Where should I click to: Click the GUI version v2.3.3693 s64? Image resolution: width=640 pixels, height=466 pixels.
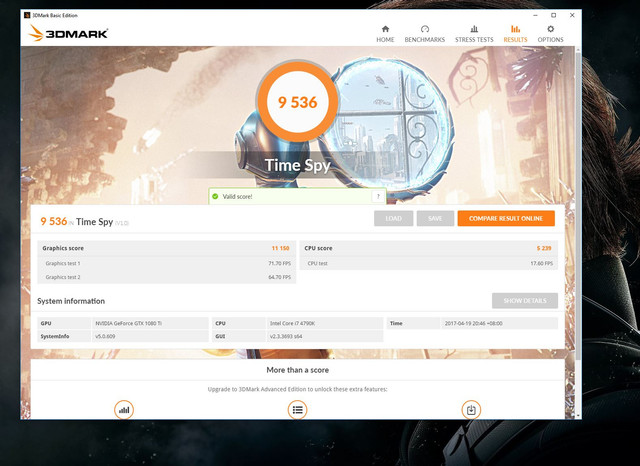pyautogui.click(x=286, y=336)
